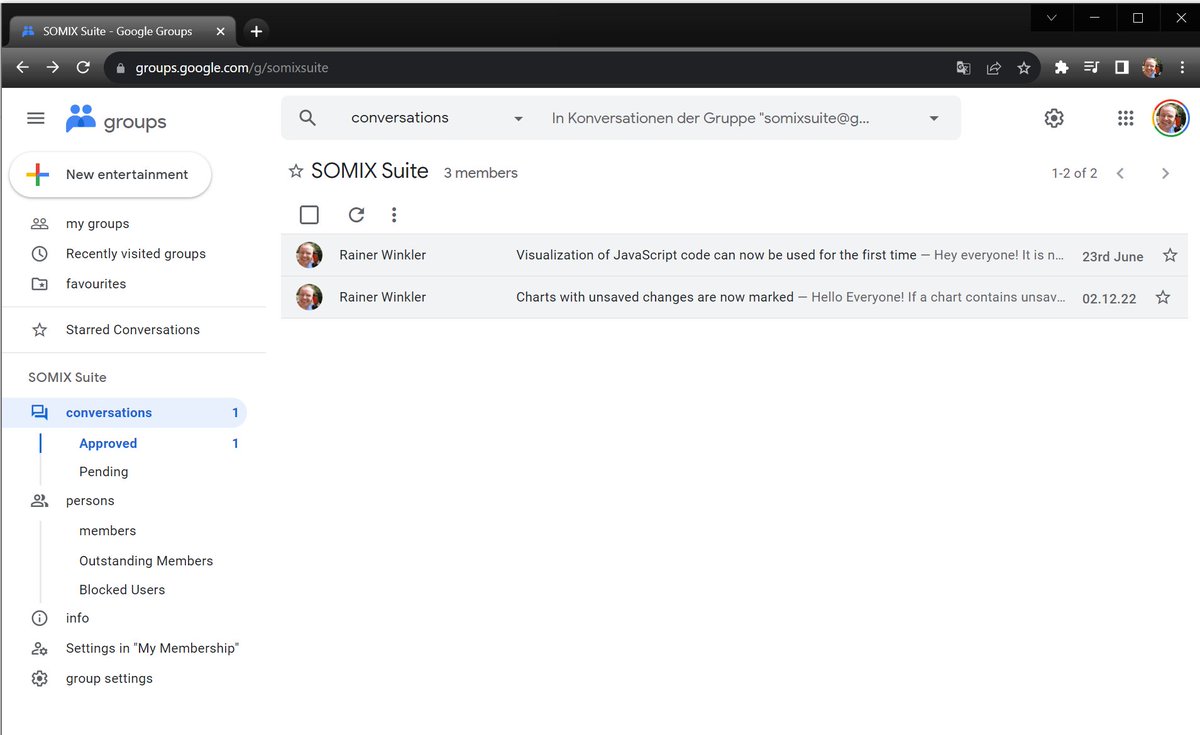Open the main hamburger menu
Viewport: 1200px width, 735px height.
pos(36,118)
